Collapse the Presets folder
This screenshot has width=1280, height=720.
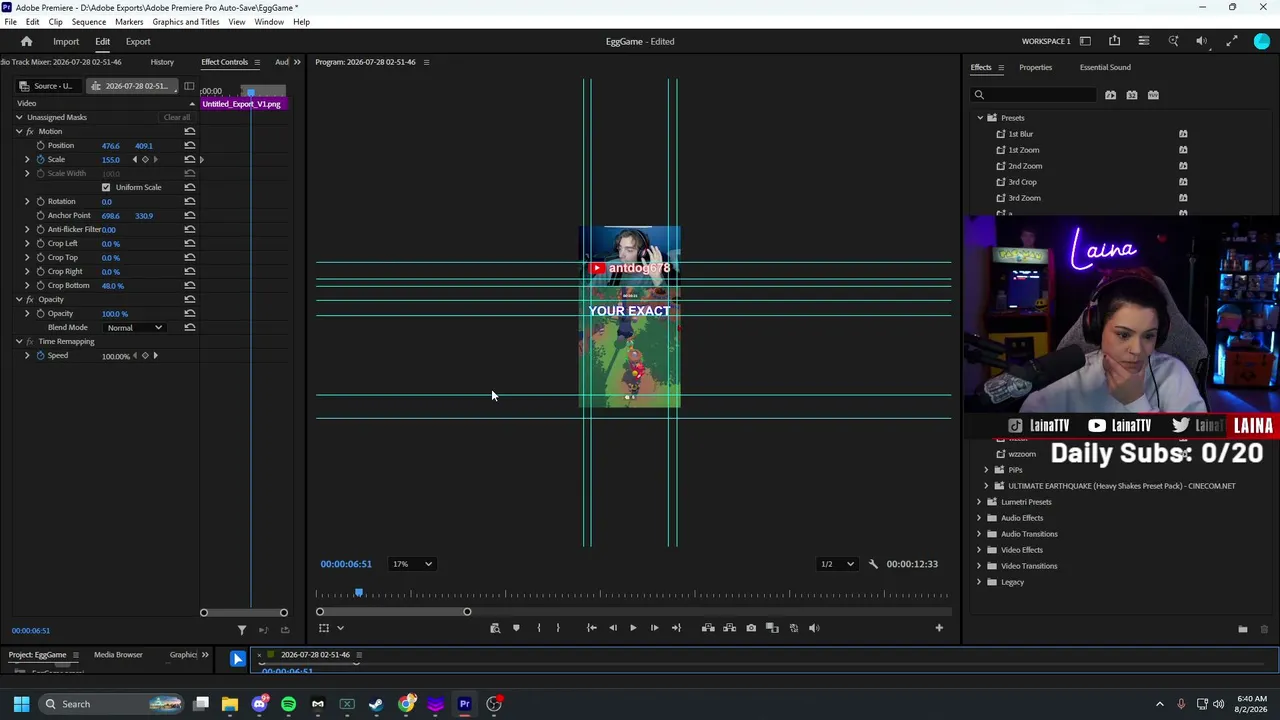coord(980,118)
